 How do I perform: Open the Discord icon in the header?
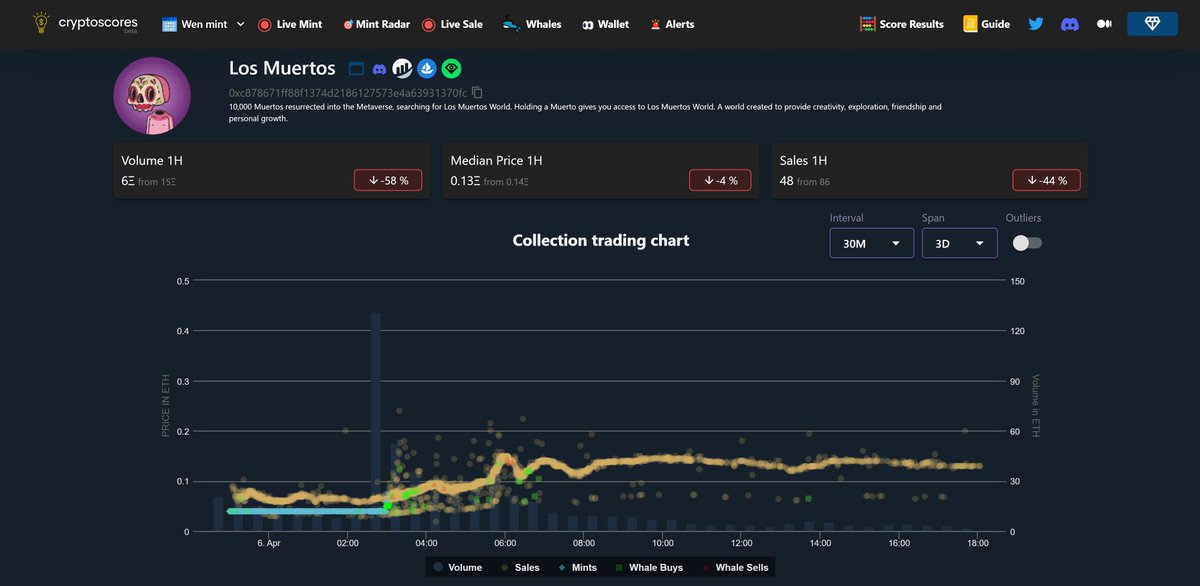1070,24
